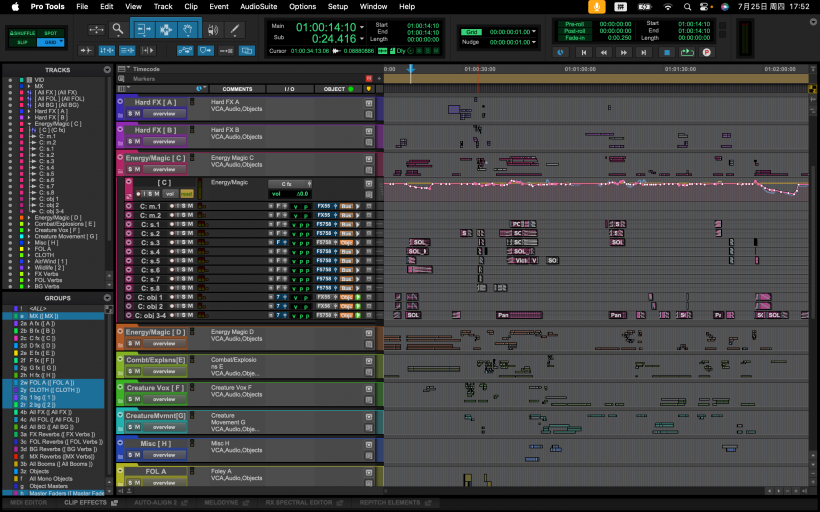Click the COMMENTS column header
This screenshot has width=820, height=512.
click(237, 89)
